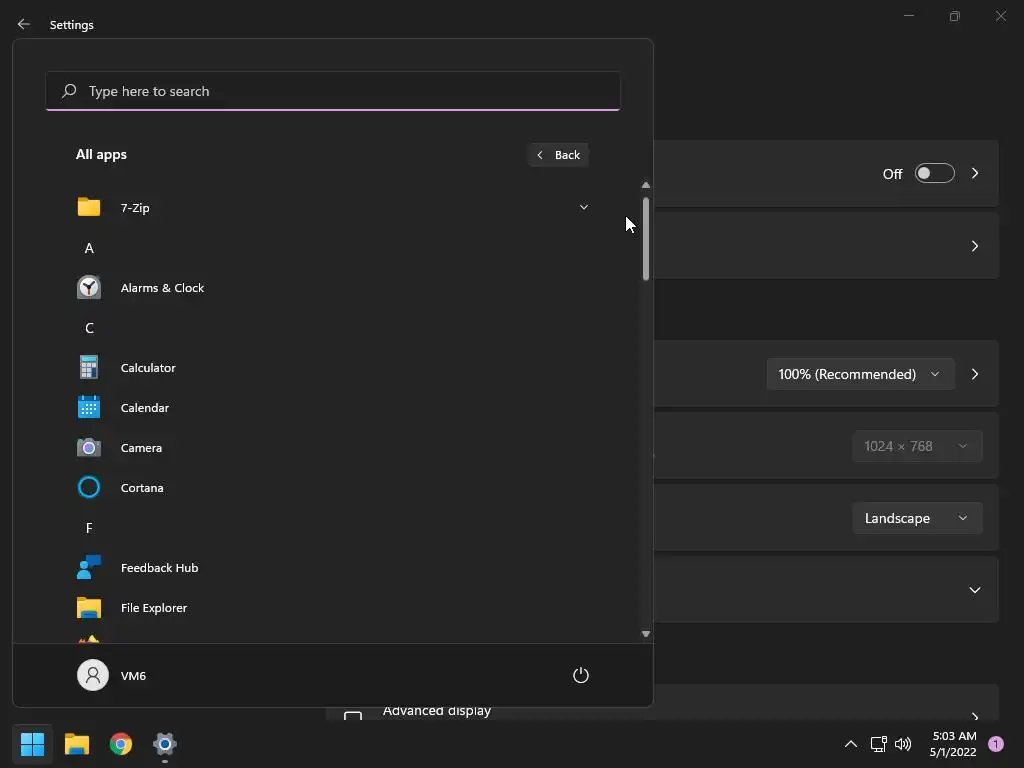Open the Cortana app icon
1024x768 pixels.
click(89, 487)
